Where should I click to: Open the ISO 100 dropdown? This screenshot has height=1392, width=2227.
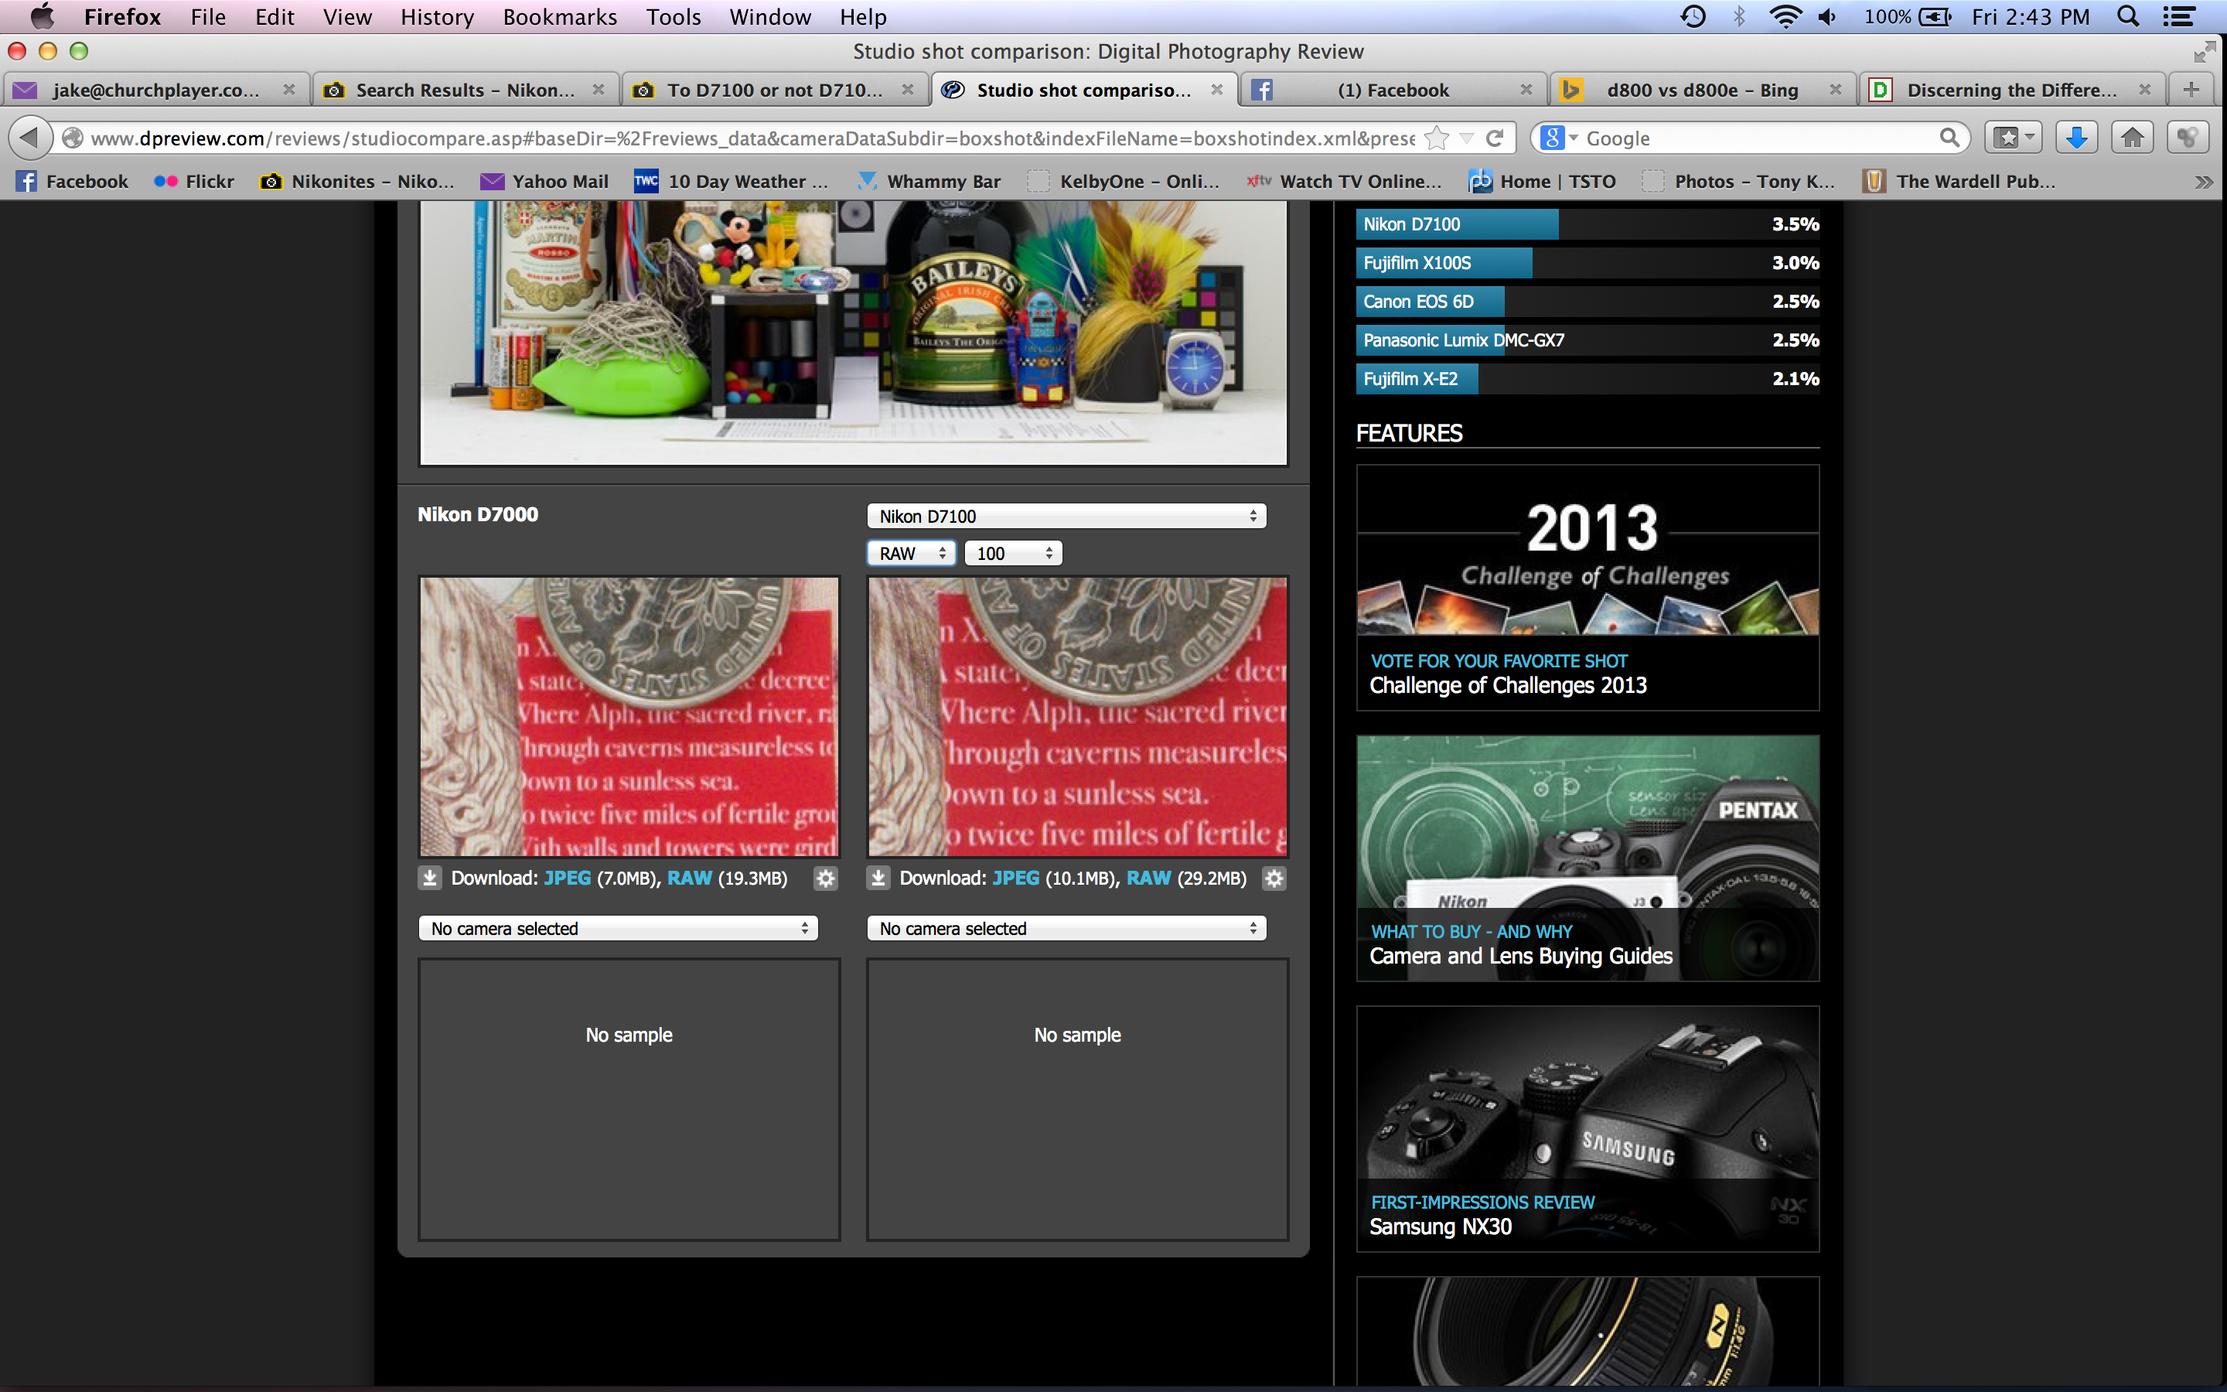pyautogui.click(x=1013, y=553)
